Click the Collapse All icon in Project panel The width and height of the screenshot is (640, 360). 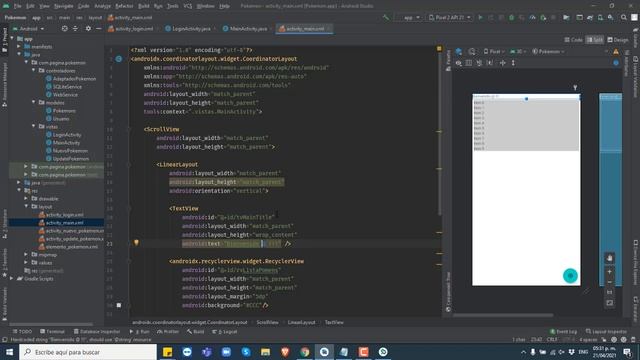pos(75,29)
